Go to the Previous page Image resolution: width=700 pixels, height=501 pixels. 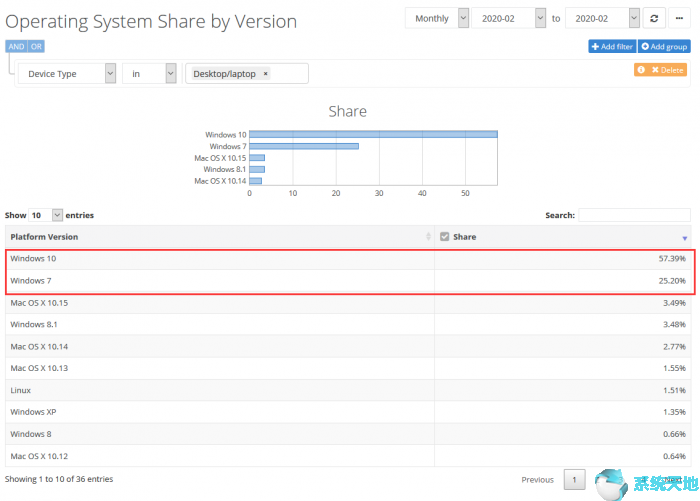click(537, 480)
